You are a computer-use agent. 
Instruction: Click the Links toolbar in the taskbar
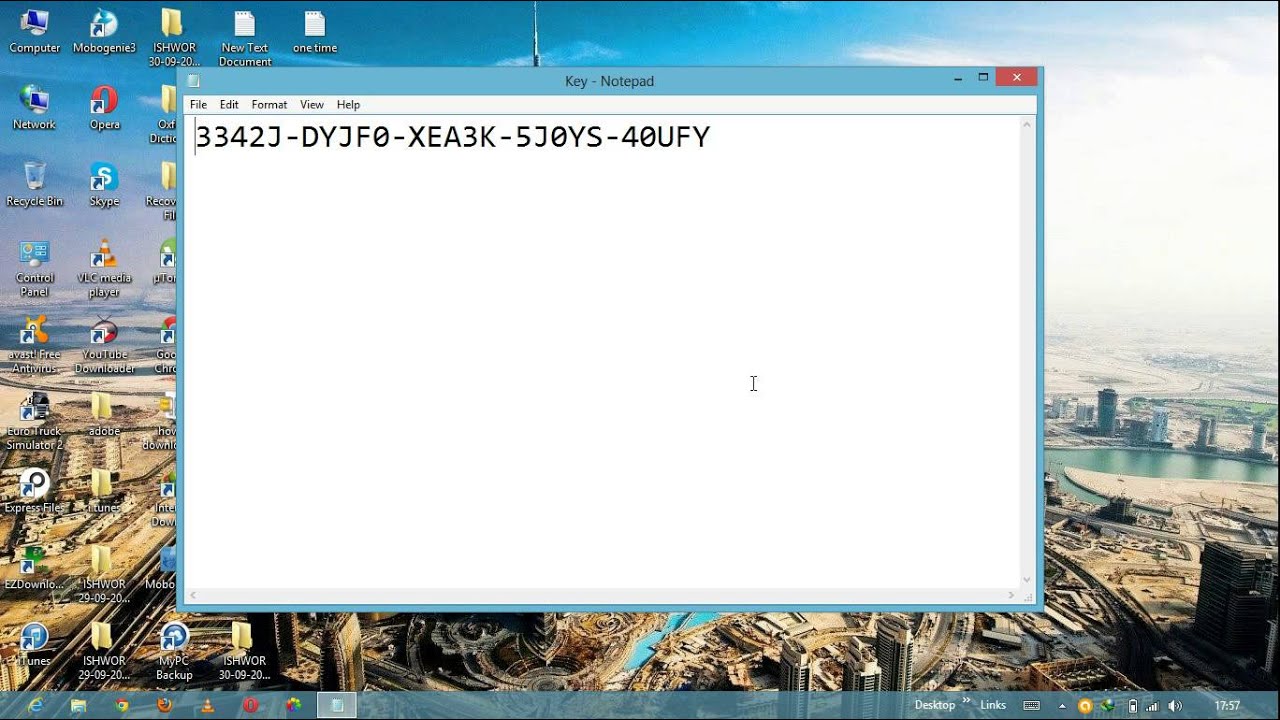tap(993, 705)
